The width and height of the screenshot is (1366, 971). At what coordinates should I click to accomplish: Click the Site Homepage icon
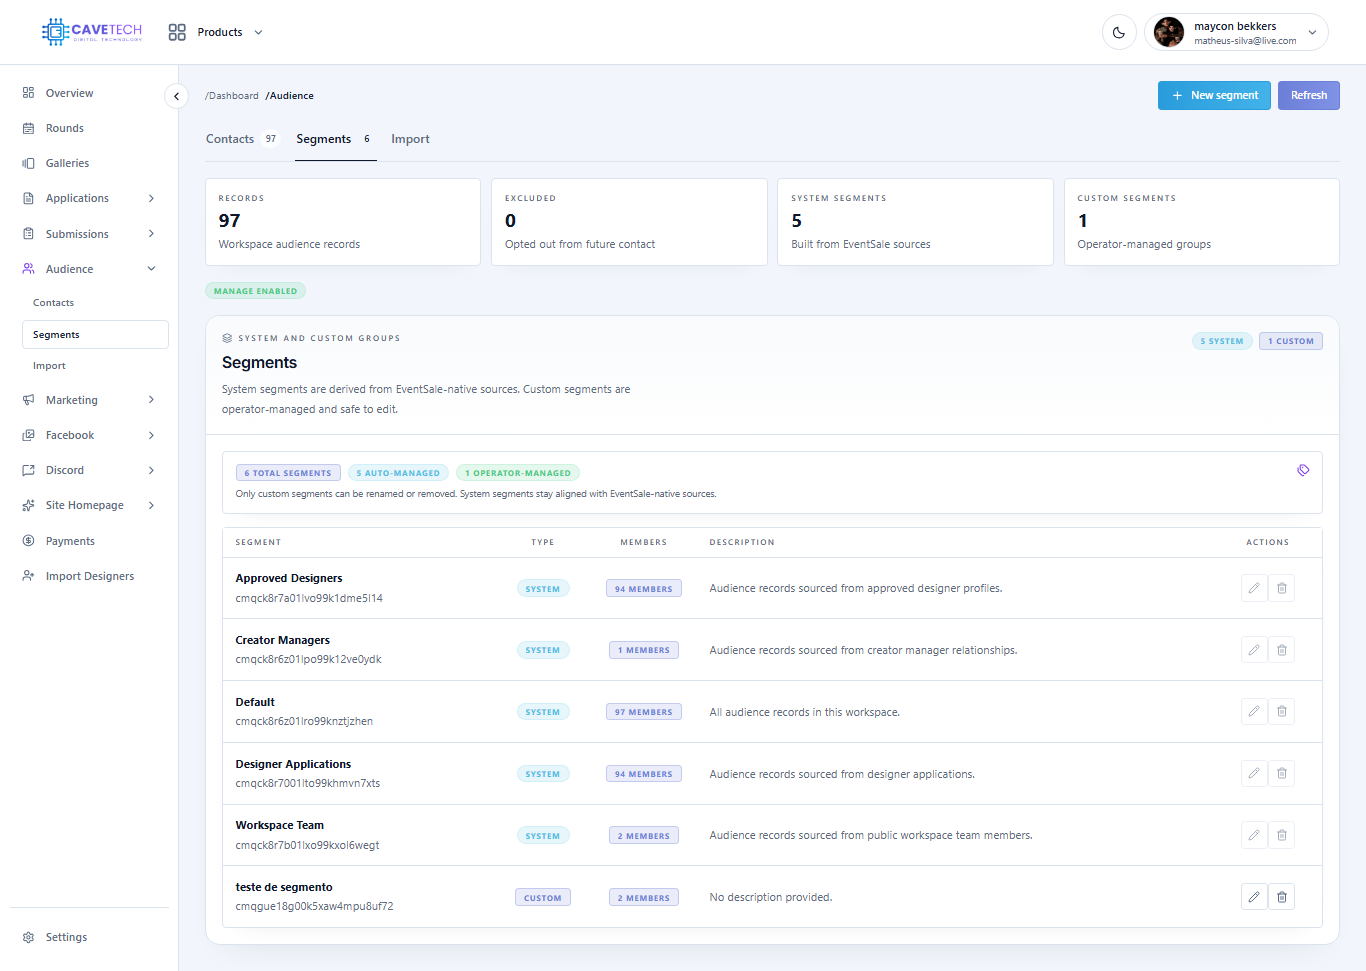click(x=28, y=505)
